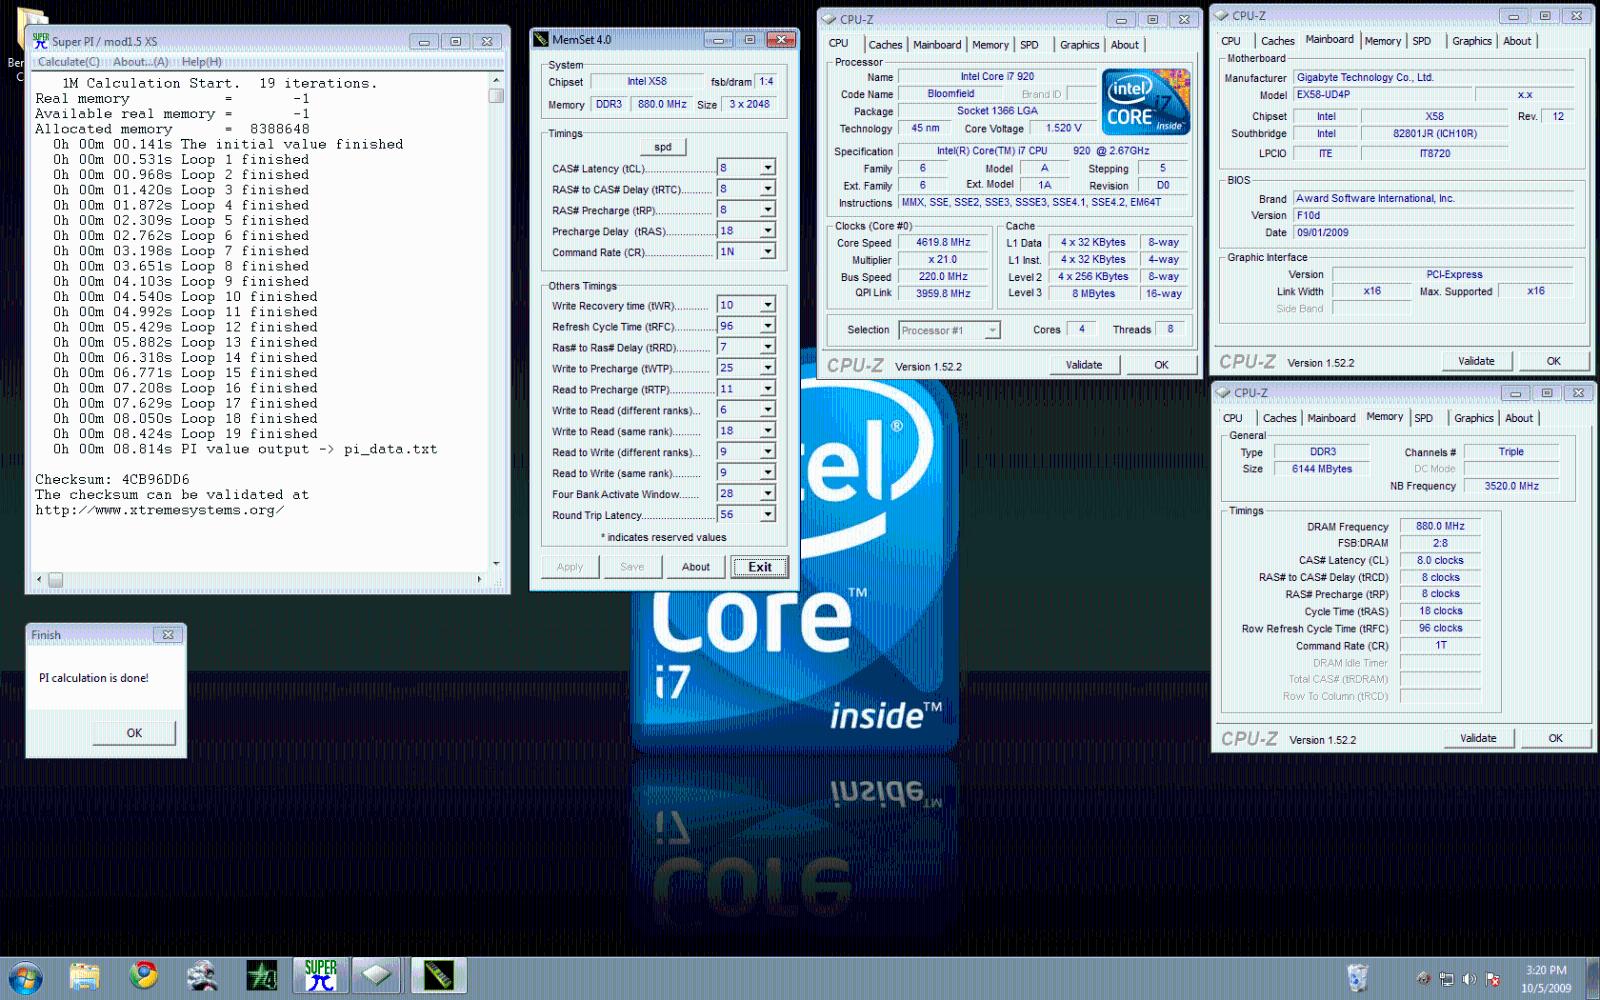Switch to Graphics tab in CPU-Z Memory window
The image size is (1600, 1000).
click(x=1473, y=418)
